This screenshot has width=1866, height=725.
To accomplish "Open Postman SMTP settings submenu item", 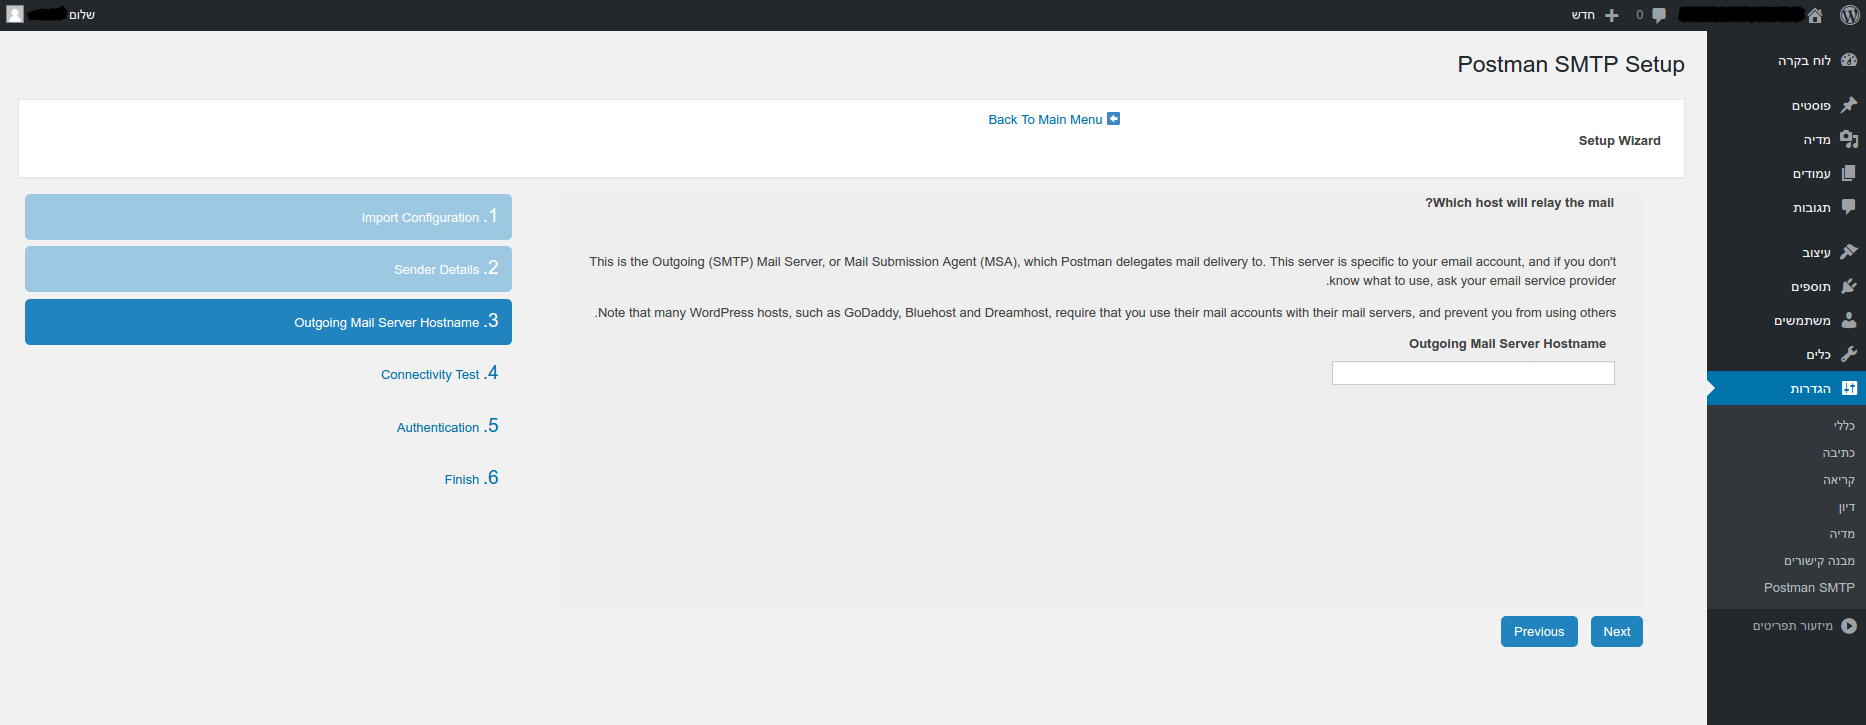I will [1808, 588].
